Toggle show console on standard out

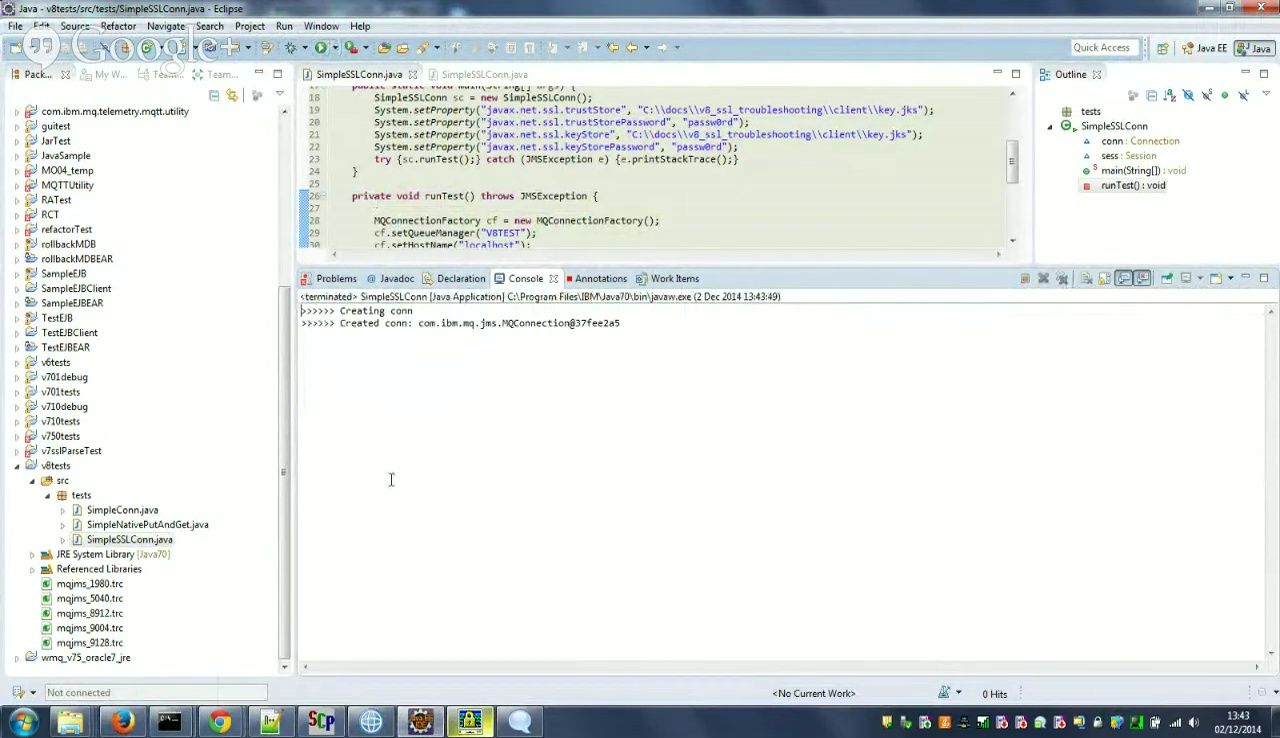[x=1124, y=278]
